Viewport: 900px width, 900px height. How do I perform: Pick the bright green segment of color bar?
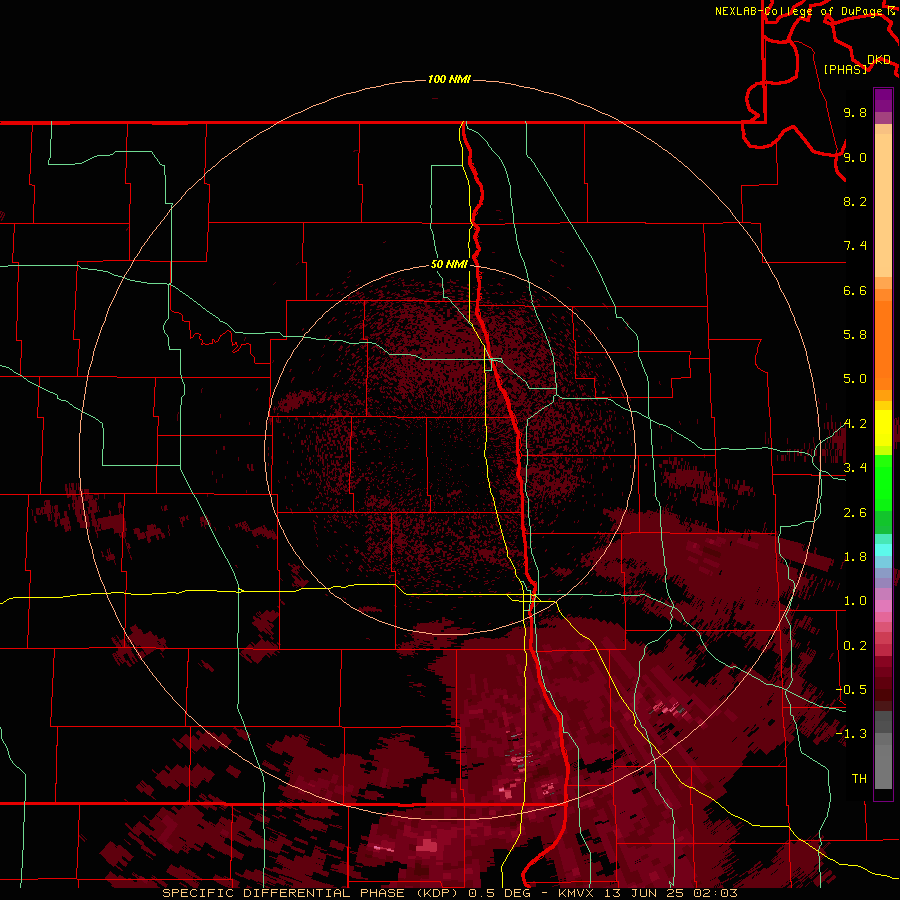click(x=883, y=482)
